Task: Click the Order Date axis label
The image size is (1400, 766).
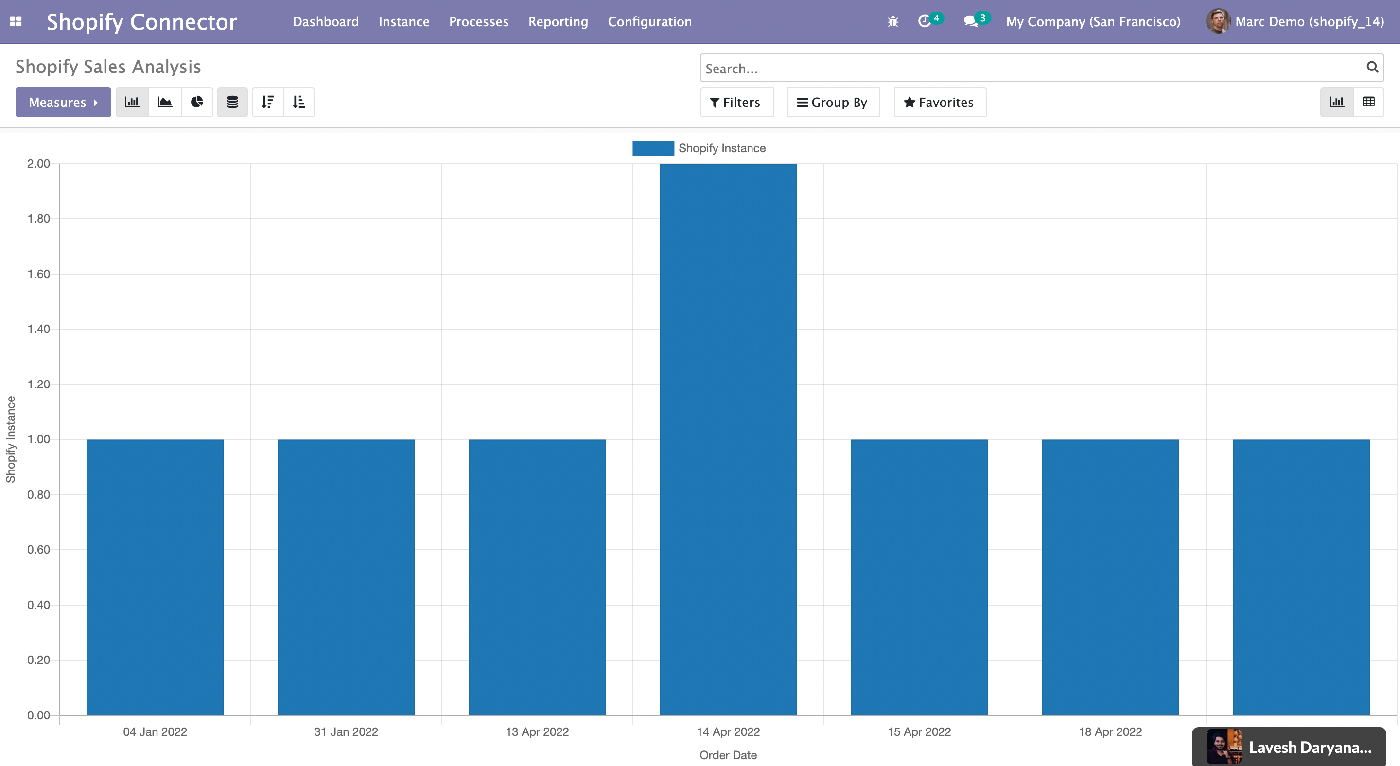Action: click(728, 755)
